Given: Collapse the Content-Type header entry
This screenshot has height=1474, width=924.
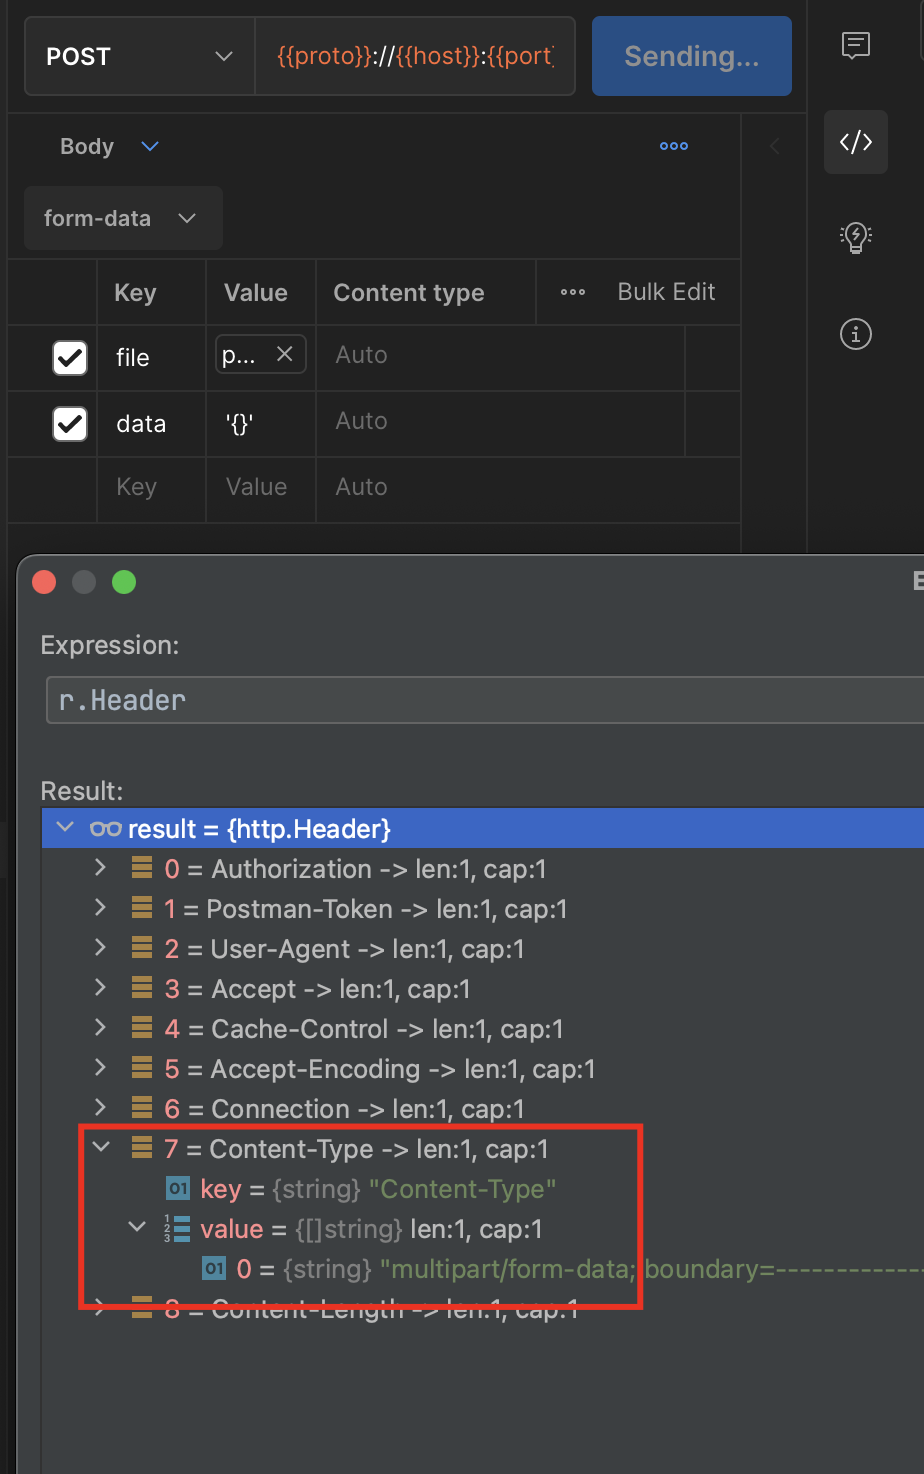Looking at the screenshot, I should [99, 1148].
